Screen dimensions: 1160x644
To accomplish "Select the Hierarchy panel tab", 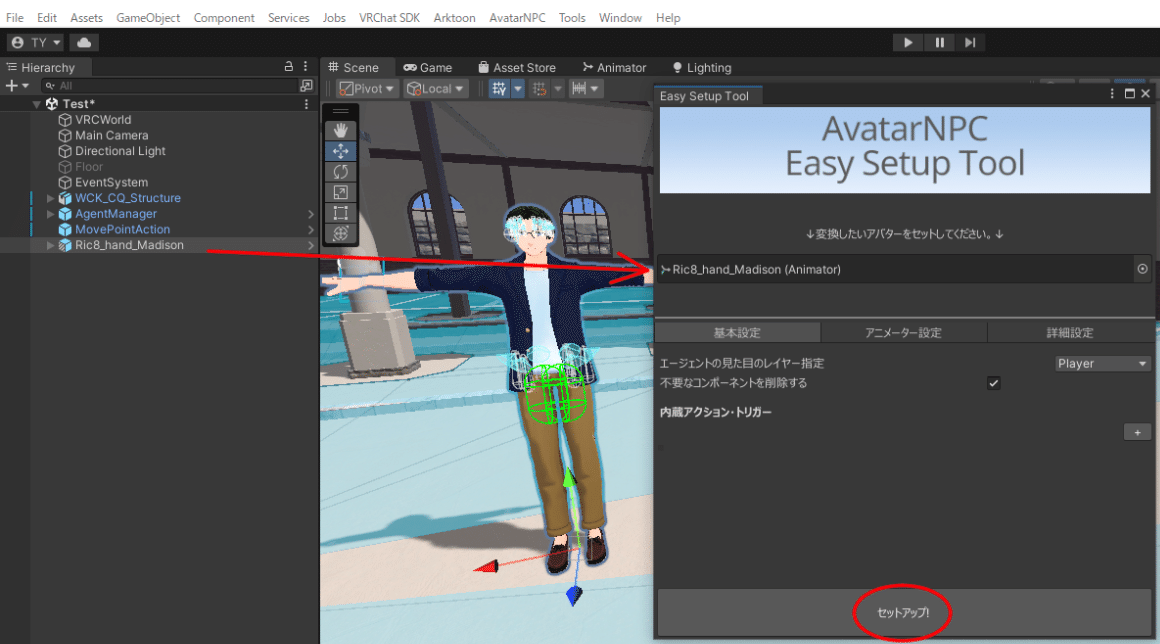I will (41, 67).
